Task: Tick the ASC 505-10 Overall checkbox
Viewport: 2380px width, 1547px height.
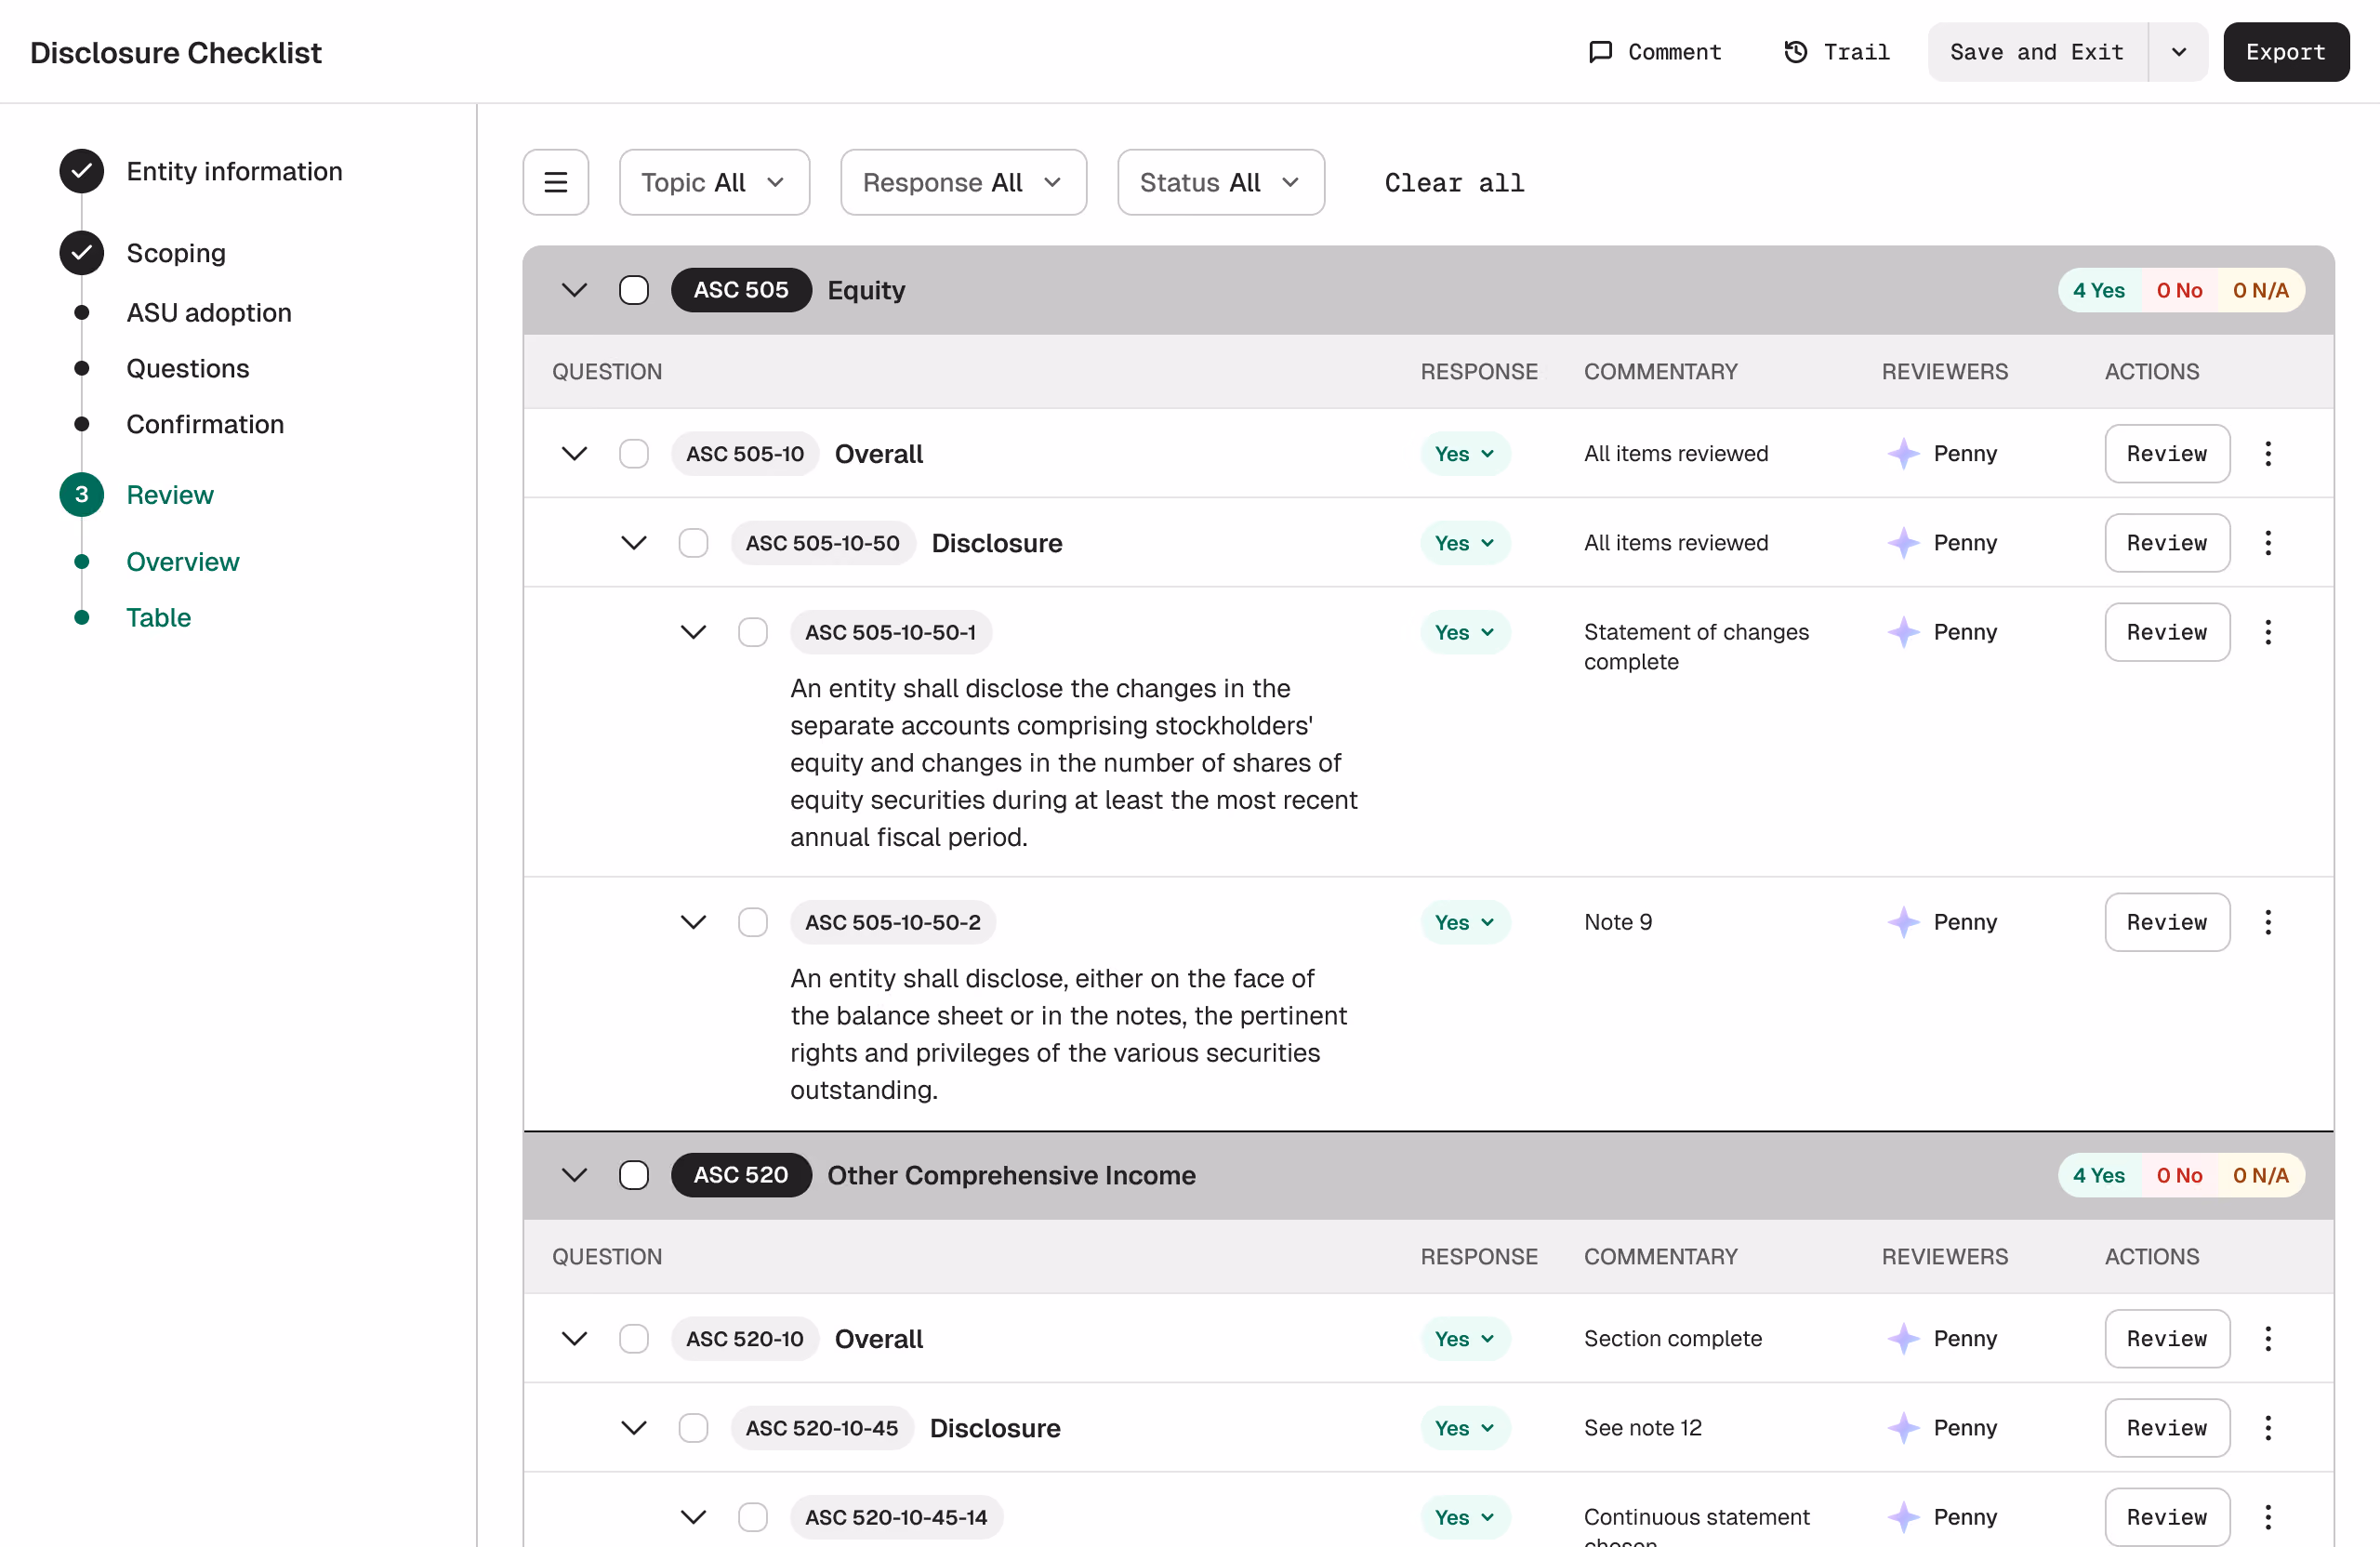Action: coord(634,454)
